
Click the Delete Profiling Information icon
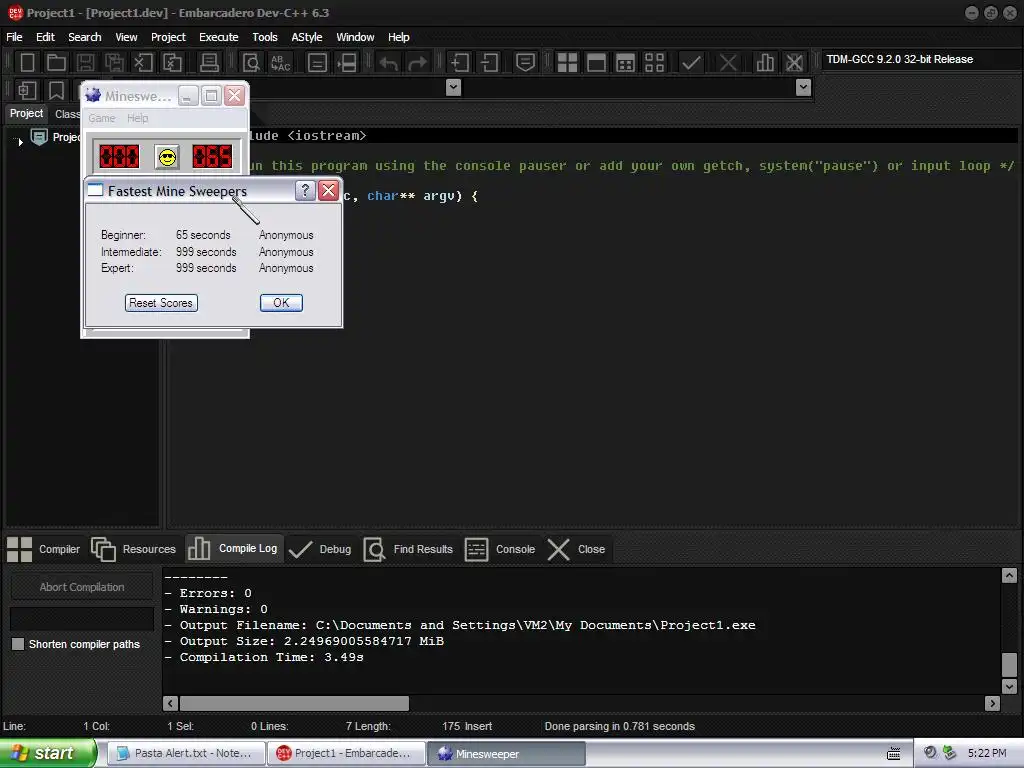(794, 63)
